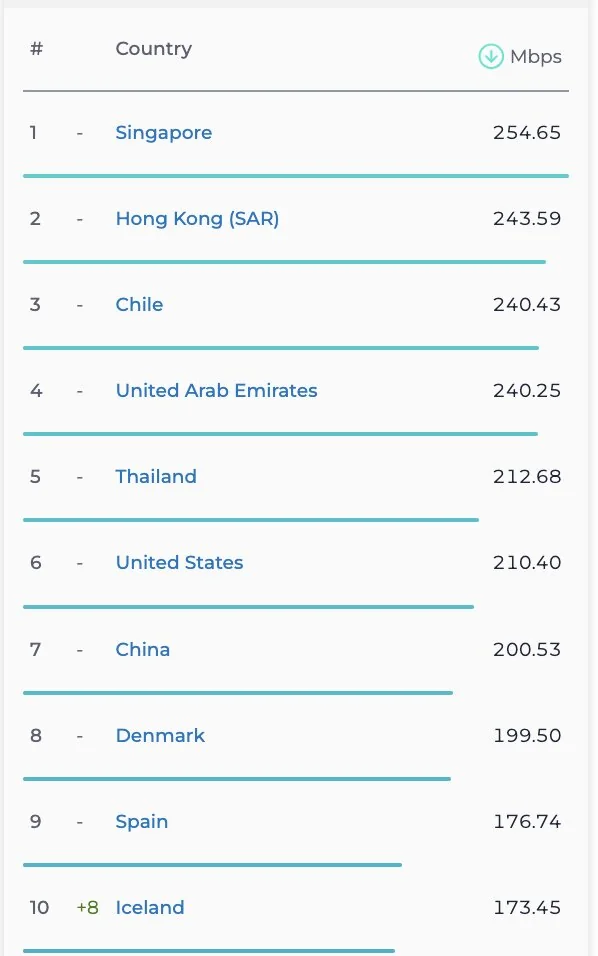The image size is (598, 956).
Task: Select Singapore's 254.65 speed value
Action: click(x=527, y=132)
